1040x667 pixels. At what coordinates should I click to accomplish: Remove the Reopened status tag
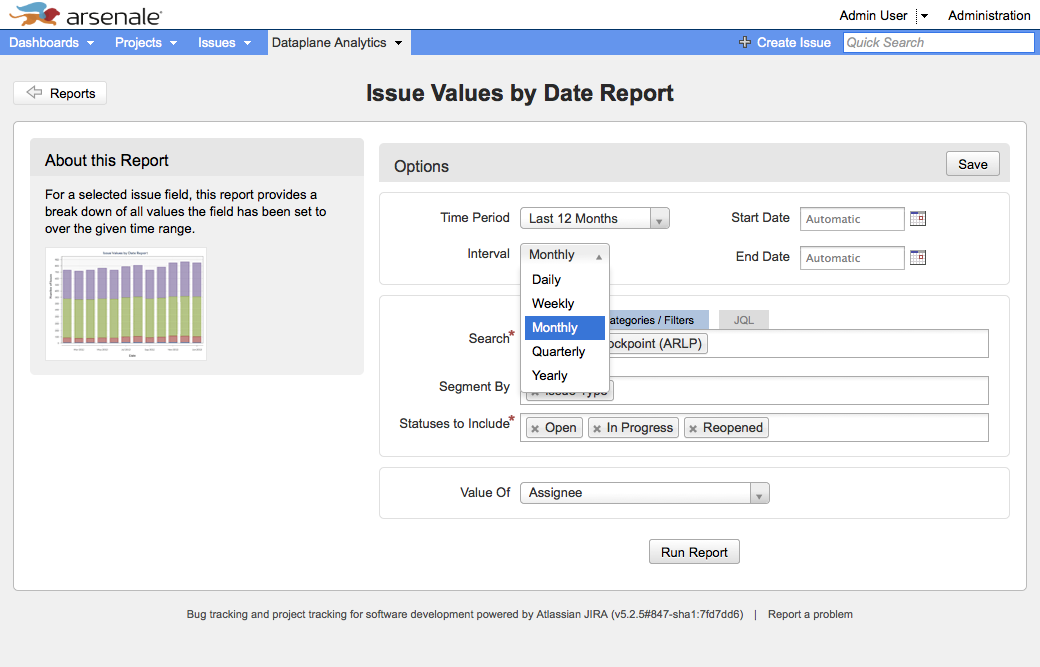click(x=693, y=428)
